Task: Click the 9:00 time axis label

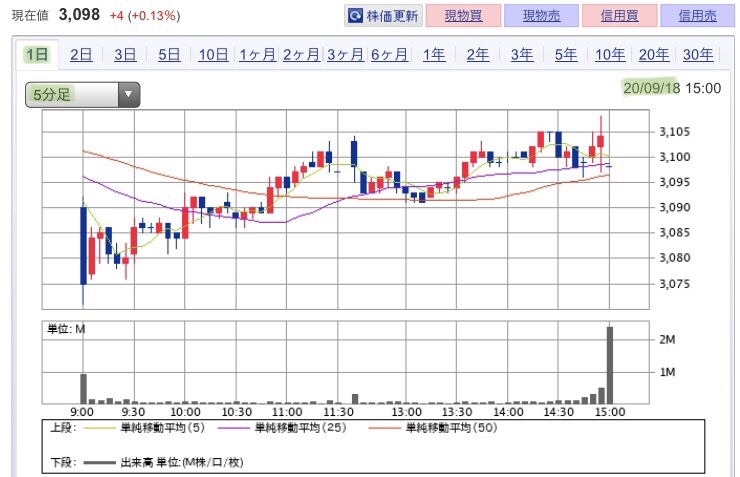Action: 82,412
